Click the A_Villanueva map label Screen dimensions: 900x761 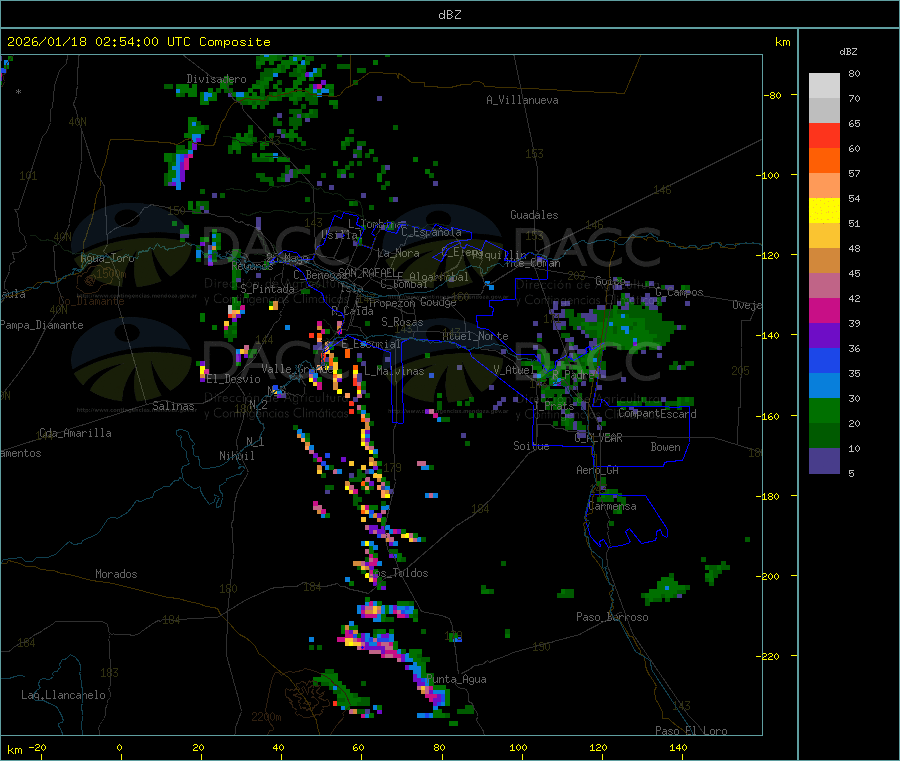pyautogui.click(x=522, y=100)
